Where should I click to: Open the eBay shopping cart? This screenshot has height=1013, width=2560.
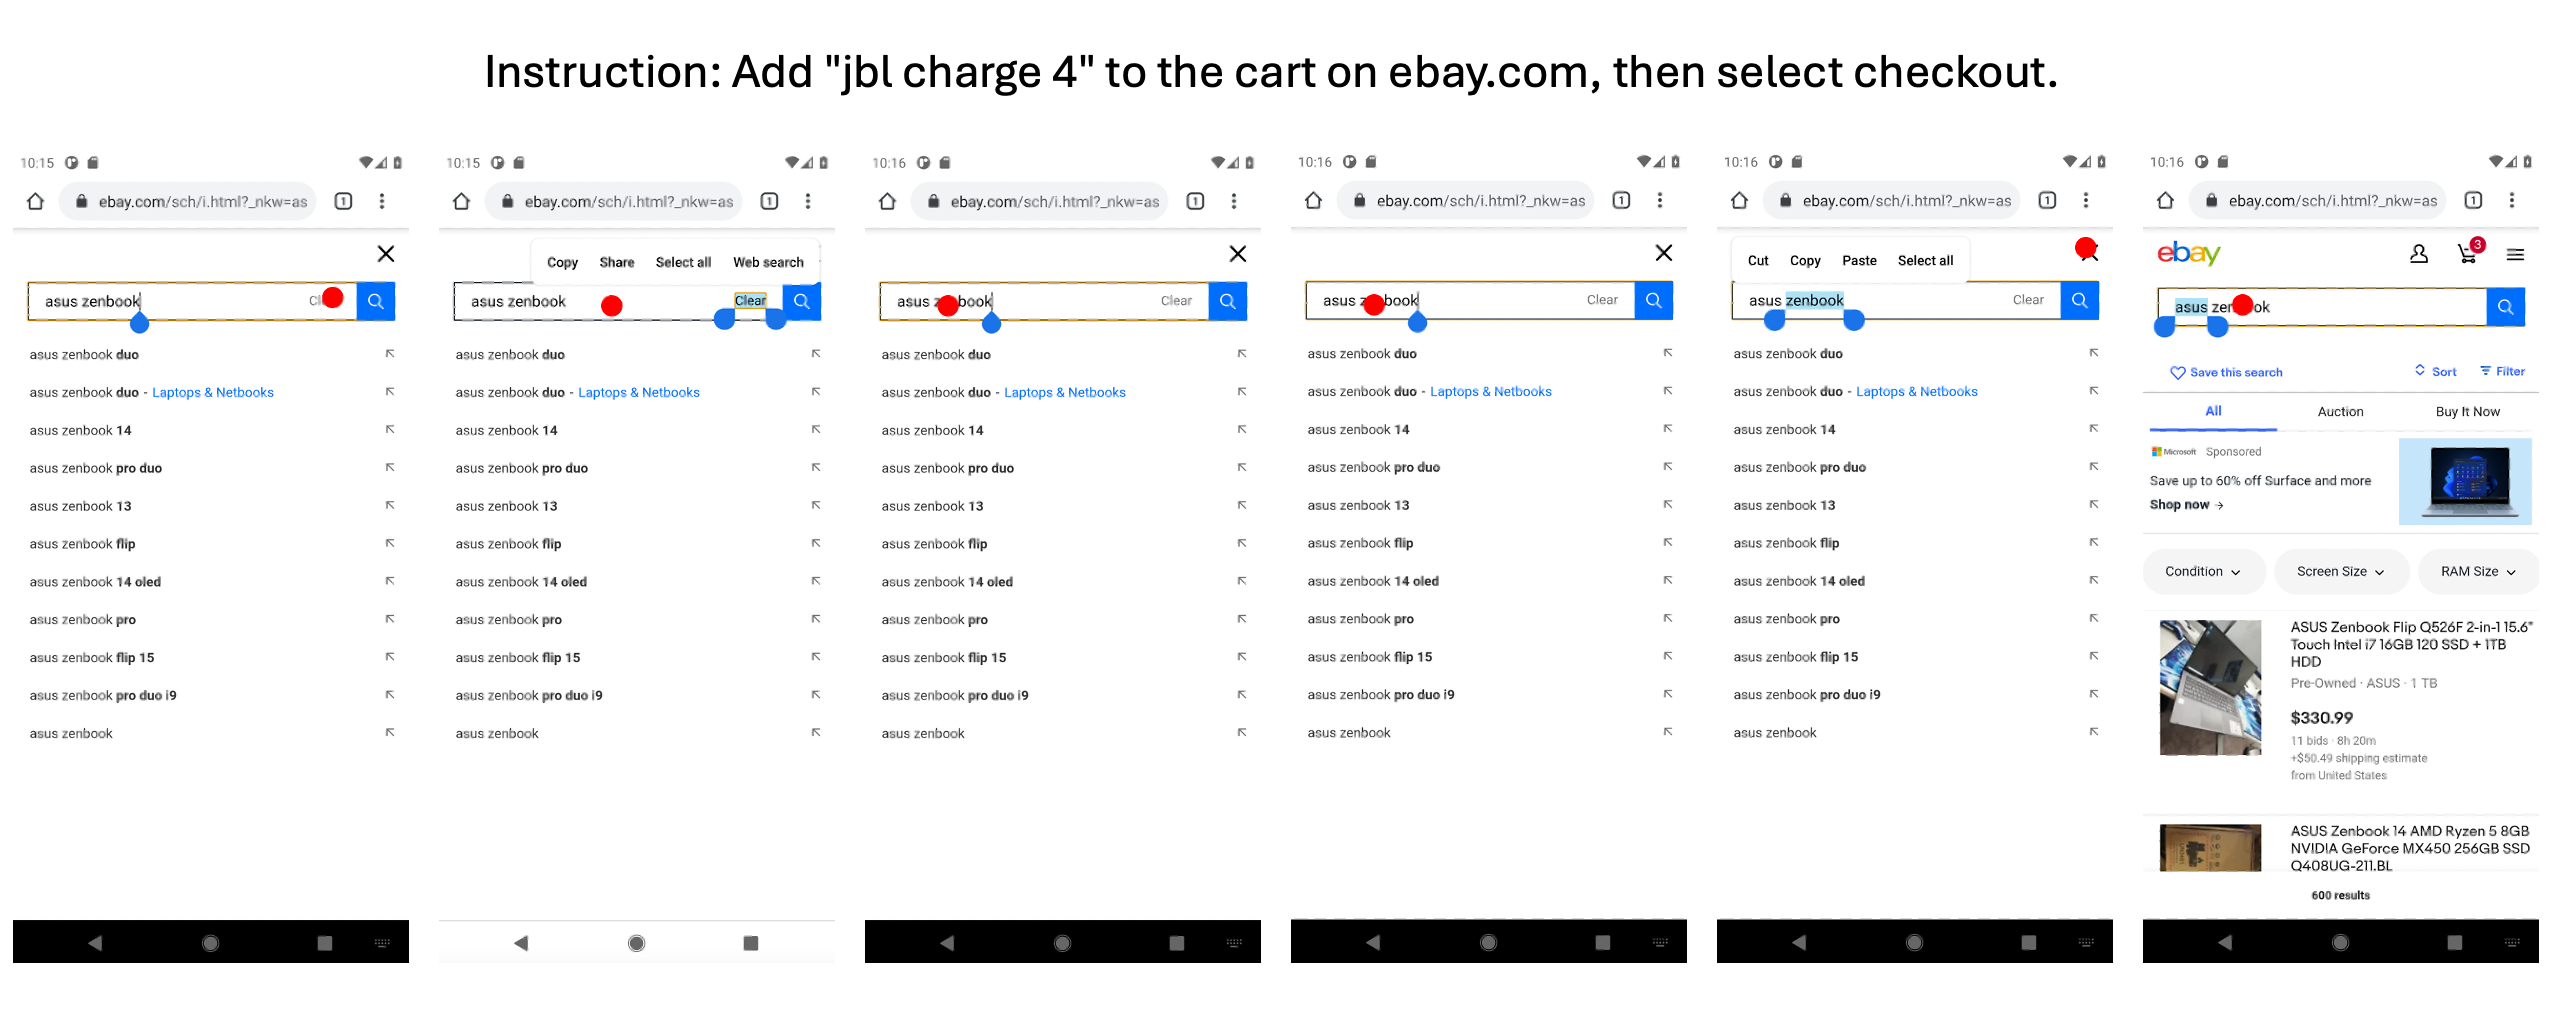pos(2467,255)
